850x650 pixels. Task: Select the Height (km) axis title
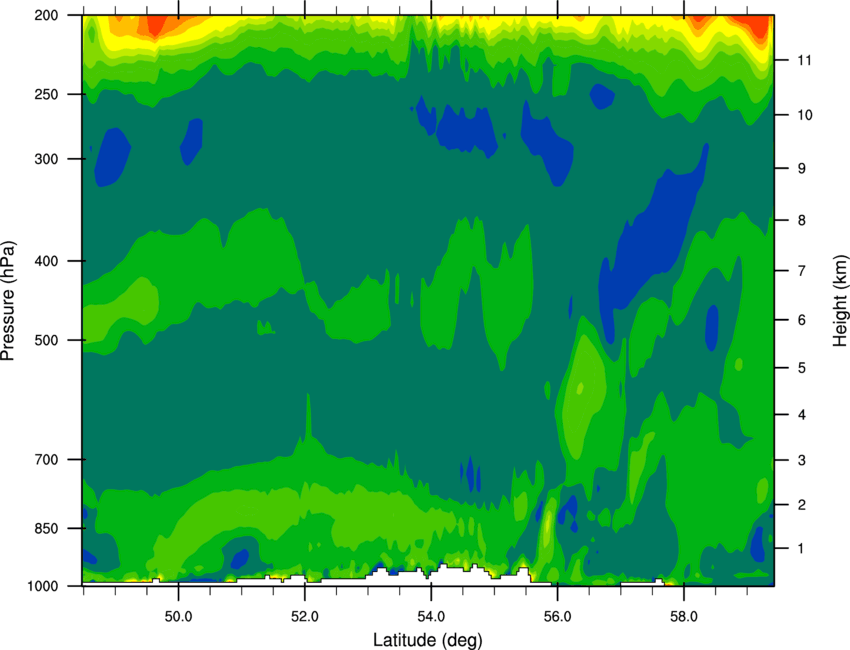840,300
